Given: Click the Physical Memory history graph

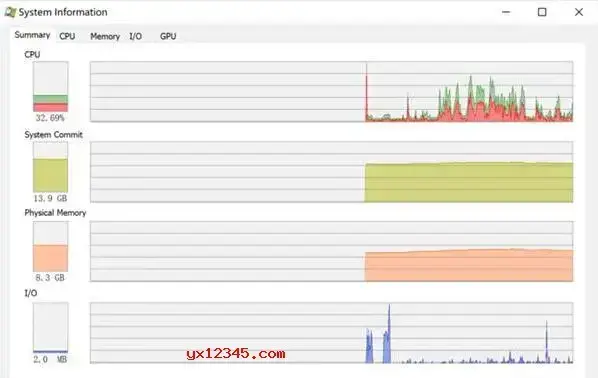Looking at the screenshot, I should 331,251.
